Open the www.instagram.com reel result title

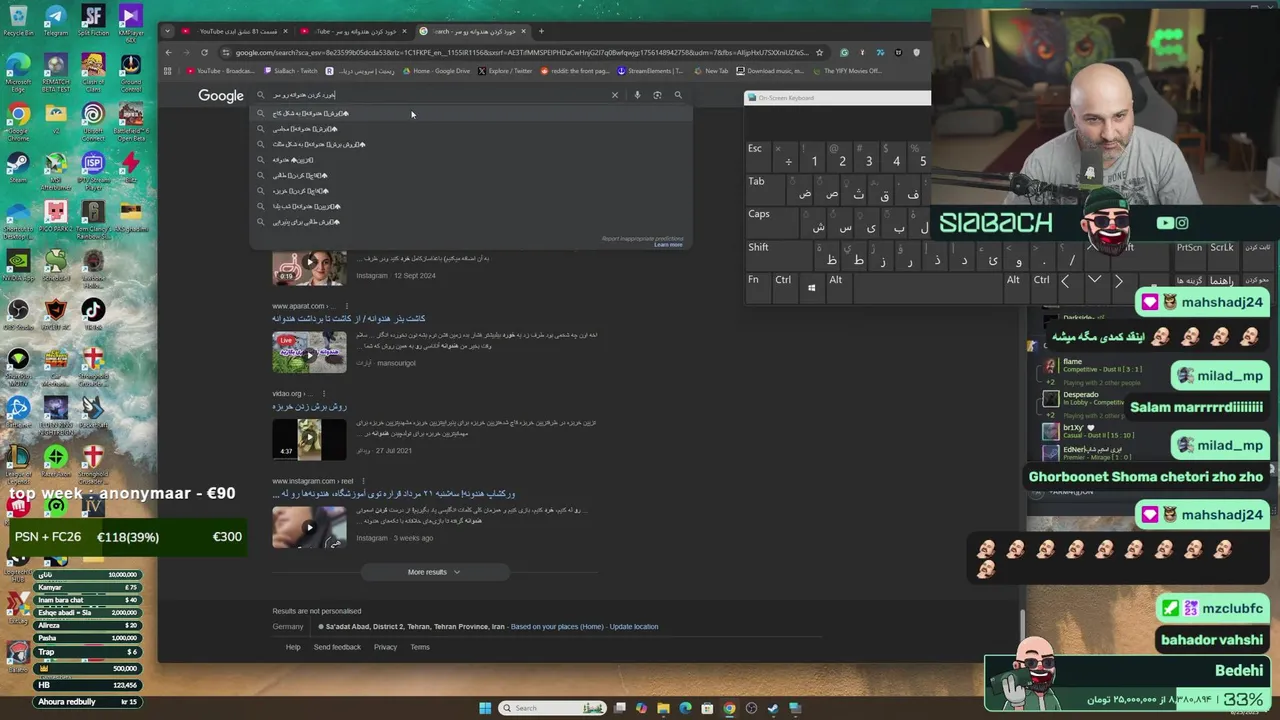[x=394, y=494]
